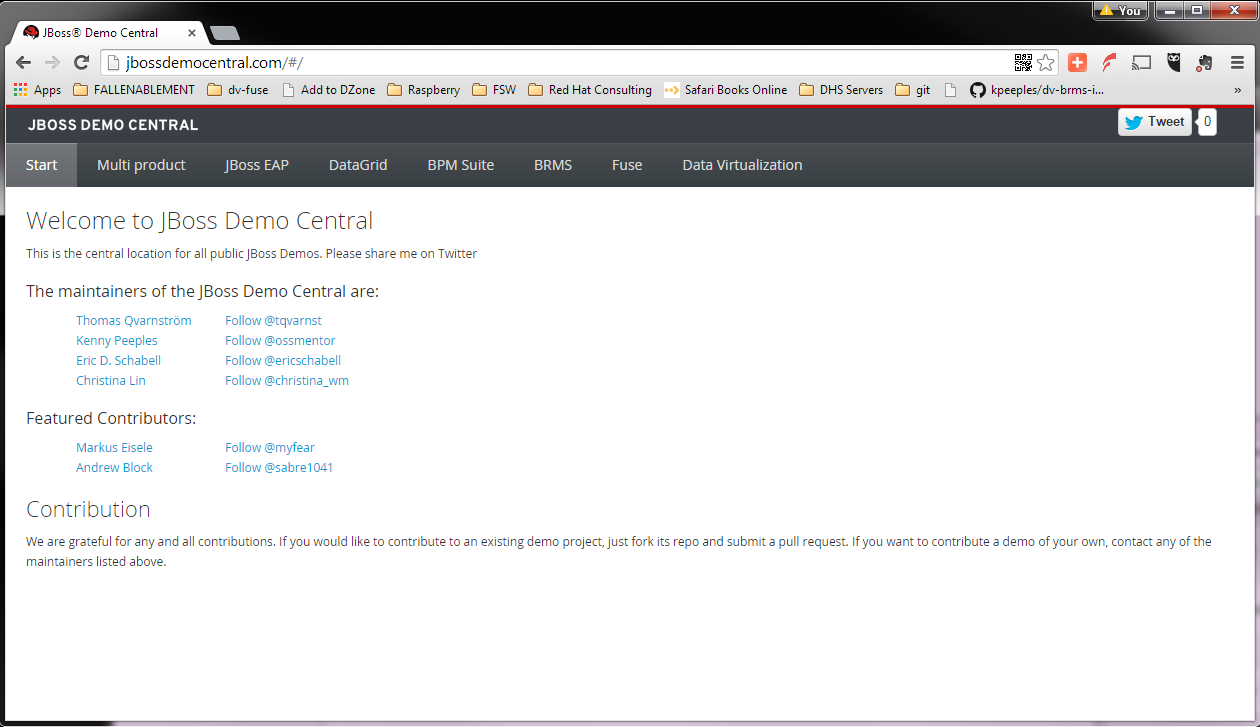
Task: Open the kpeeples/dv-brms GitHub bookmark
Action: click(x=1037, y=90)
